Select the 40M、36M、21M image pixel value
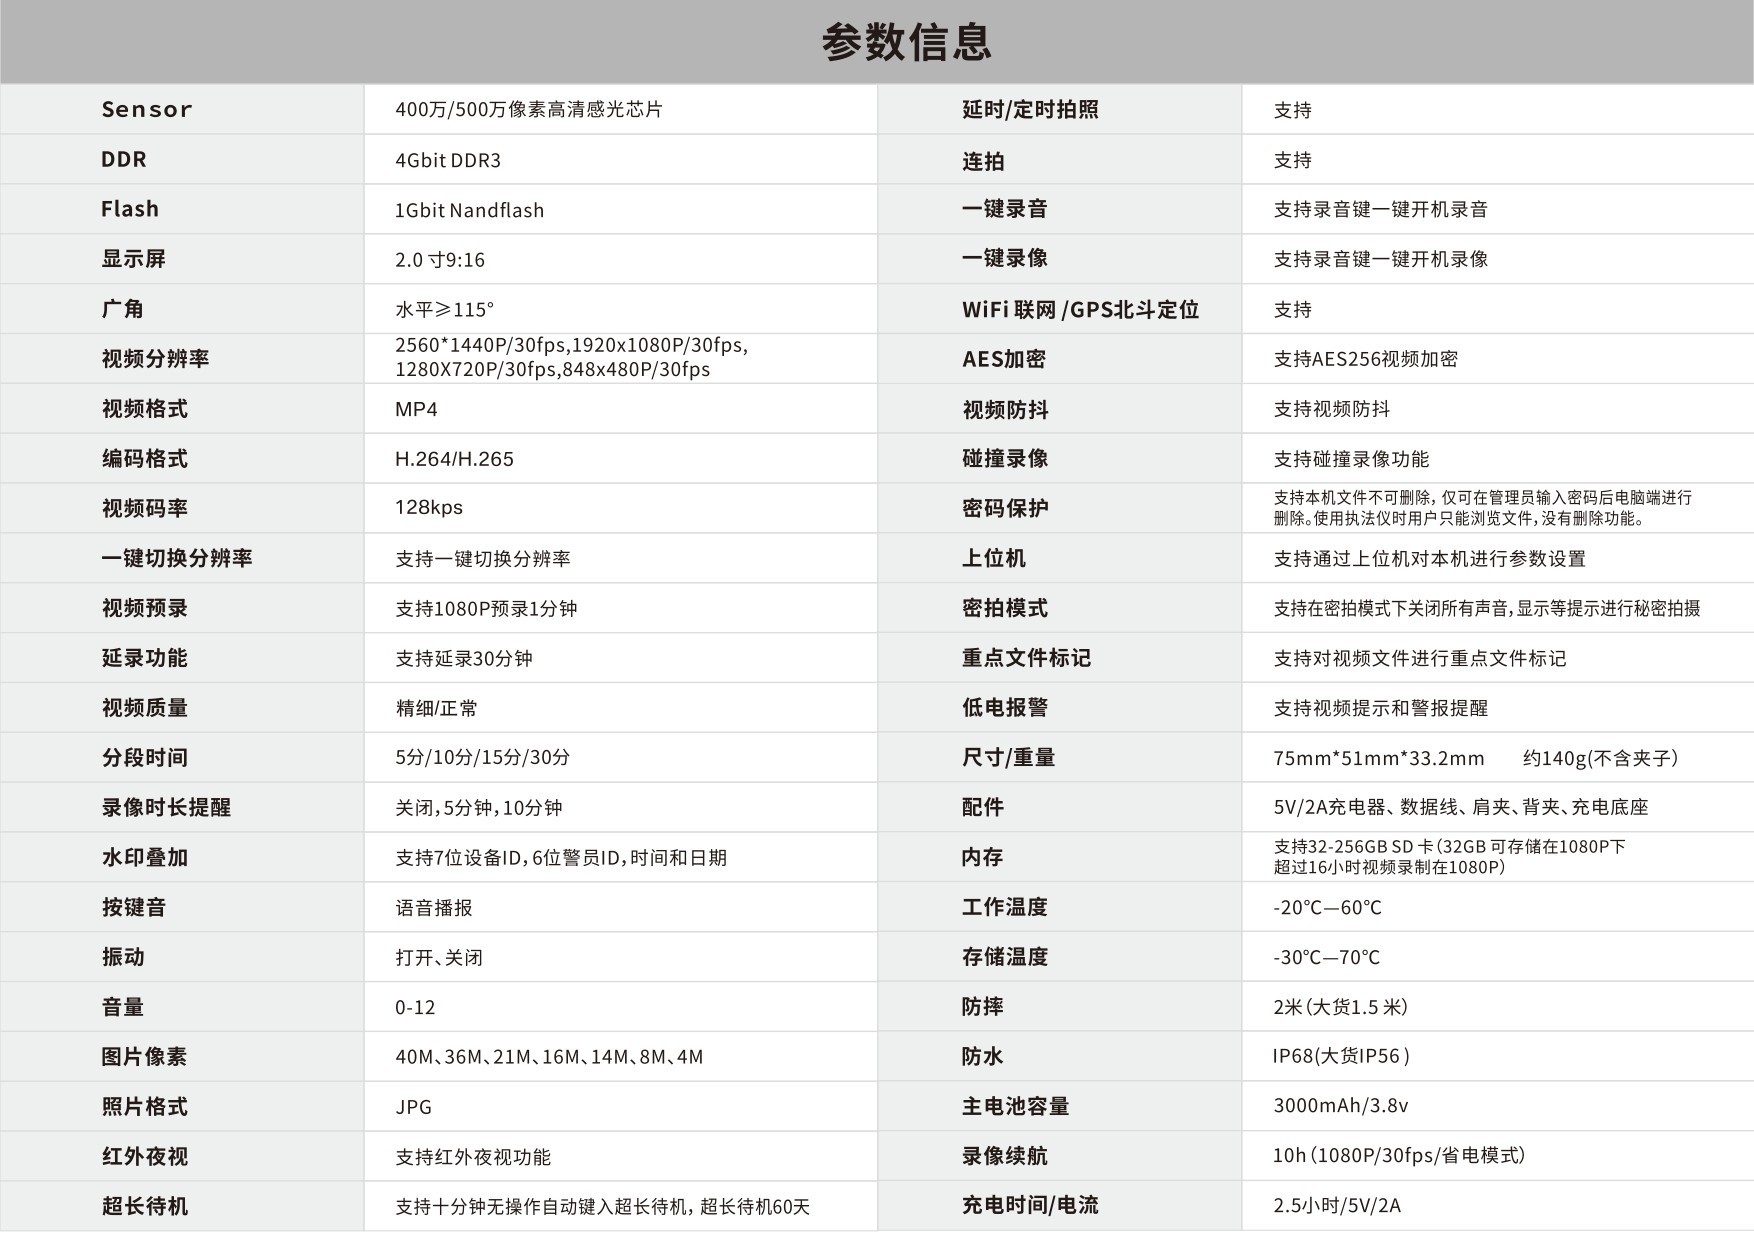Viewport: 1754px width, 1241px height. click(x=549, y=1057)
